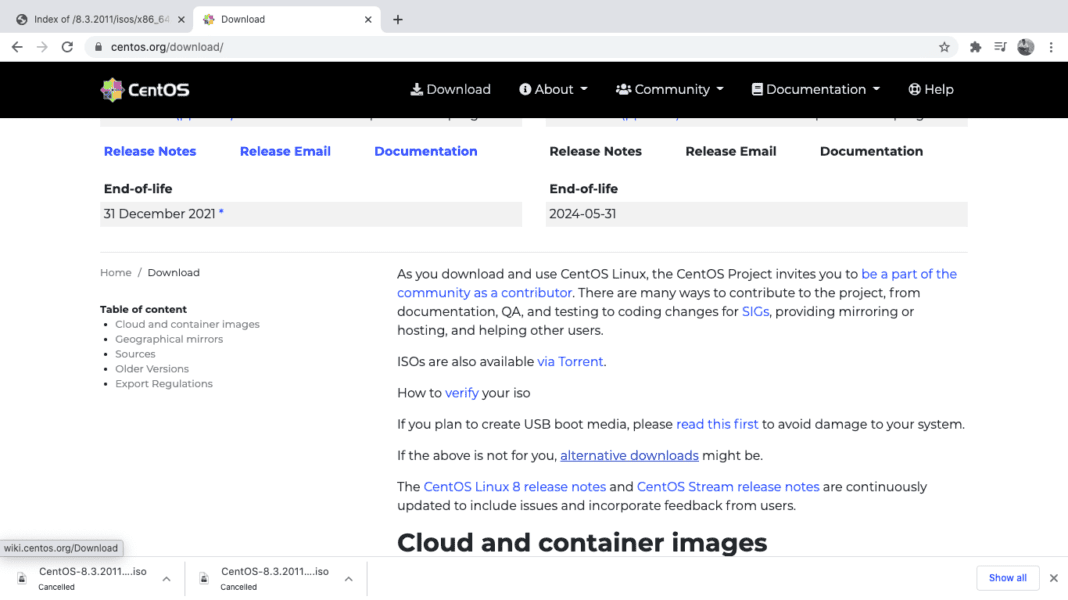Bookmark the page using the star icon
The image size is (1068, 600).
pos(944,46)
